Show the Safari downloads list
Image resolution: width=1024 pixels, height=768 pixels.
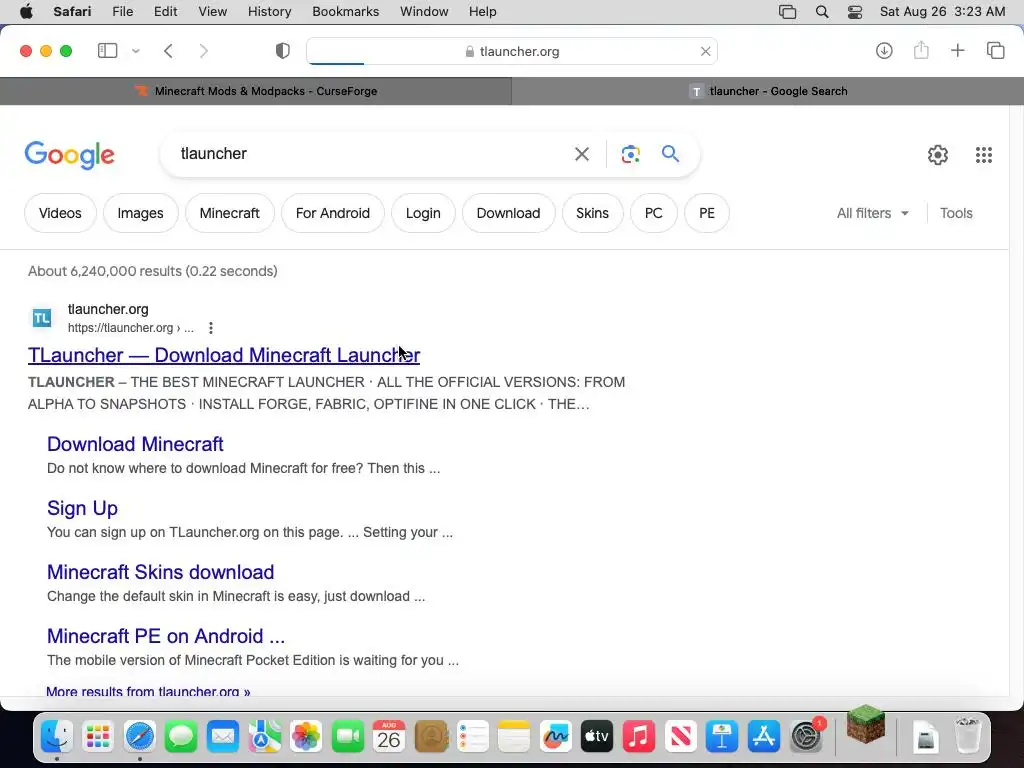[884, 51]
